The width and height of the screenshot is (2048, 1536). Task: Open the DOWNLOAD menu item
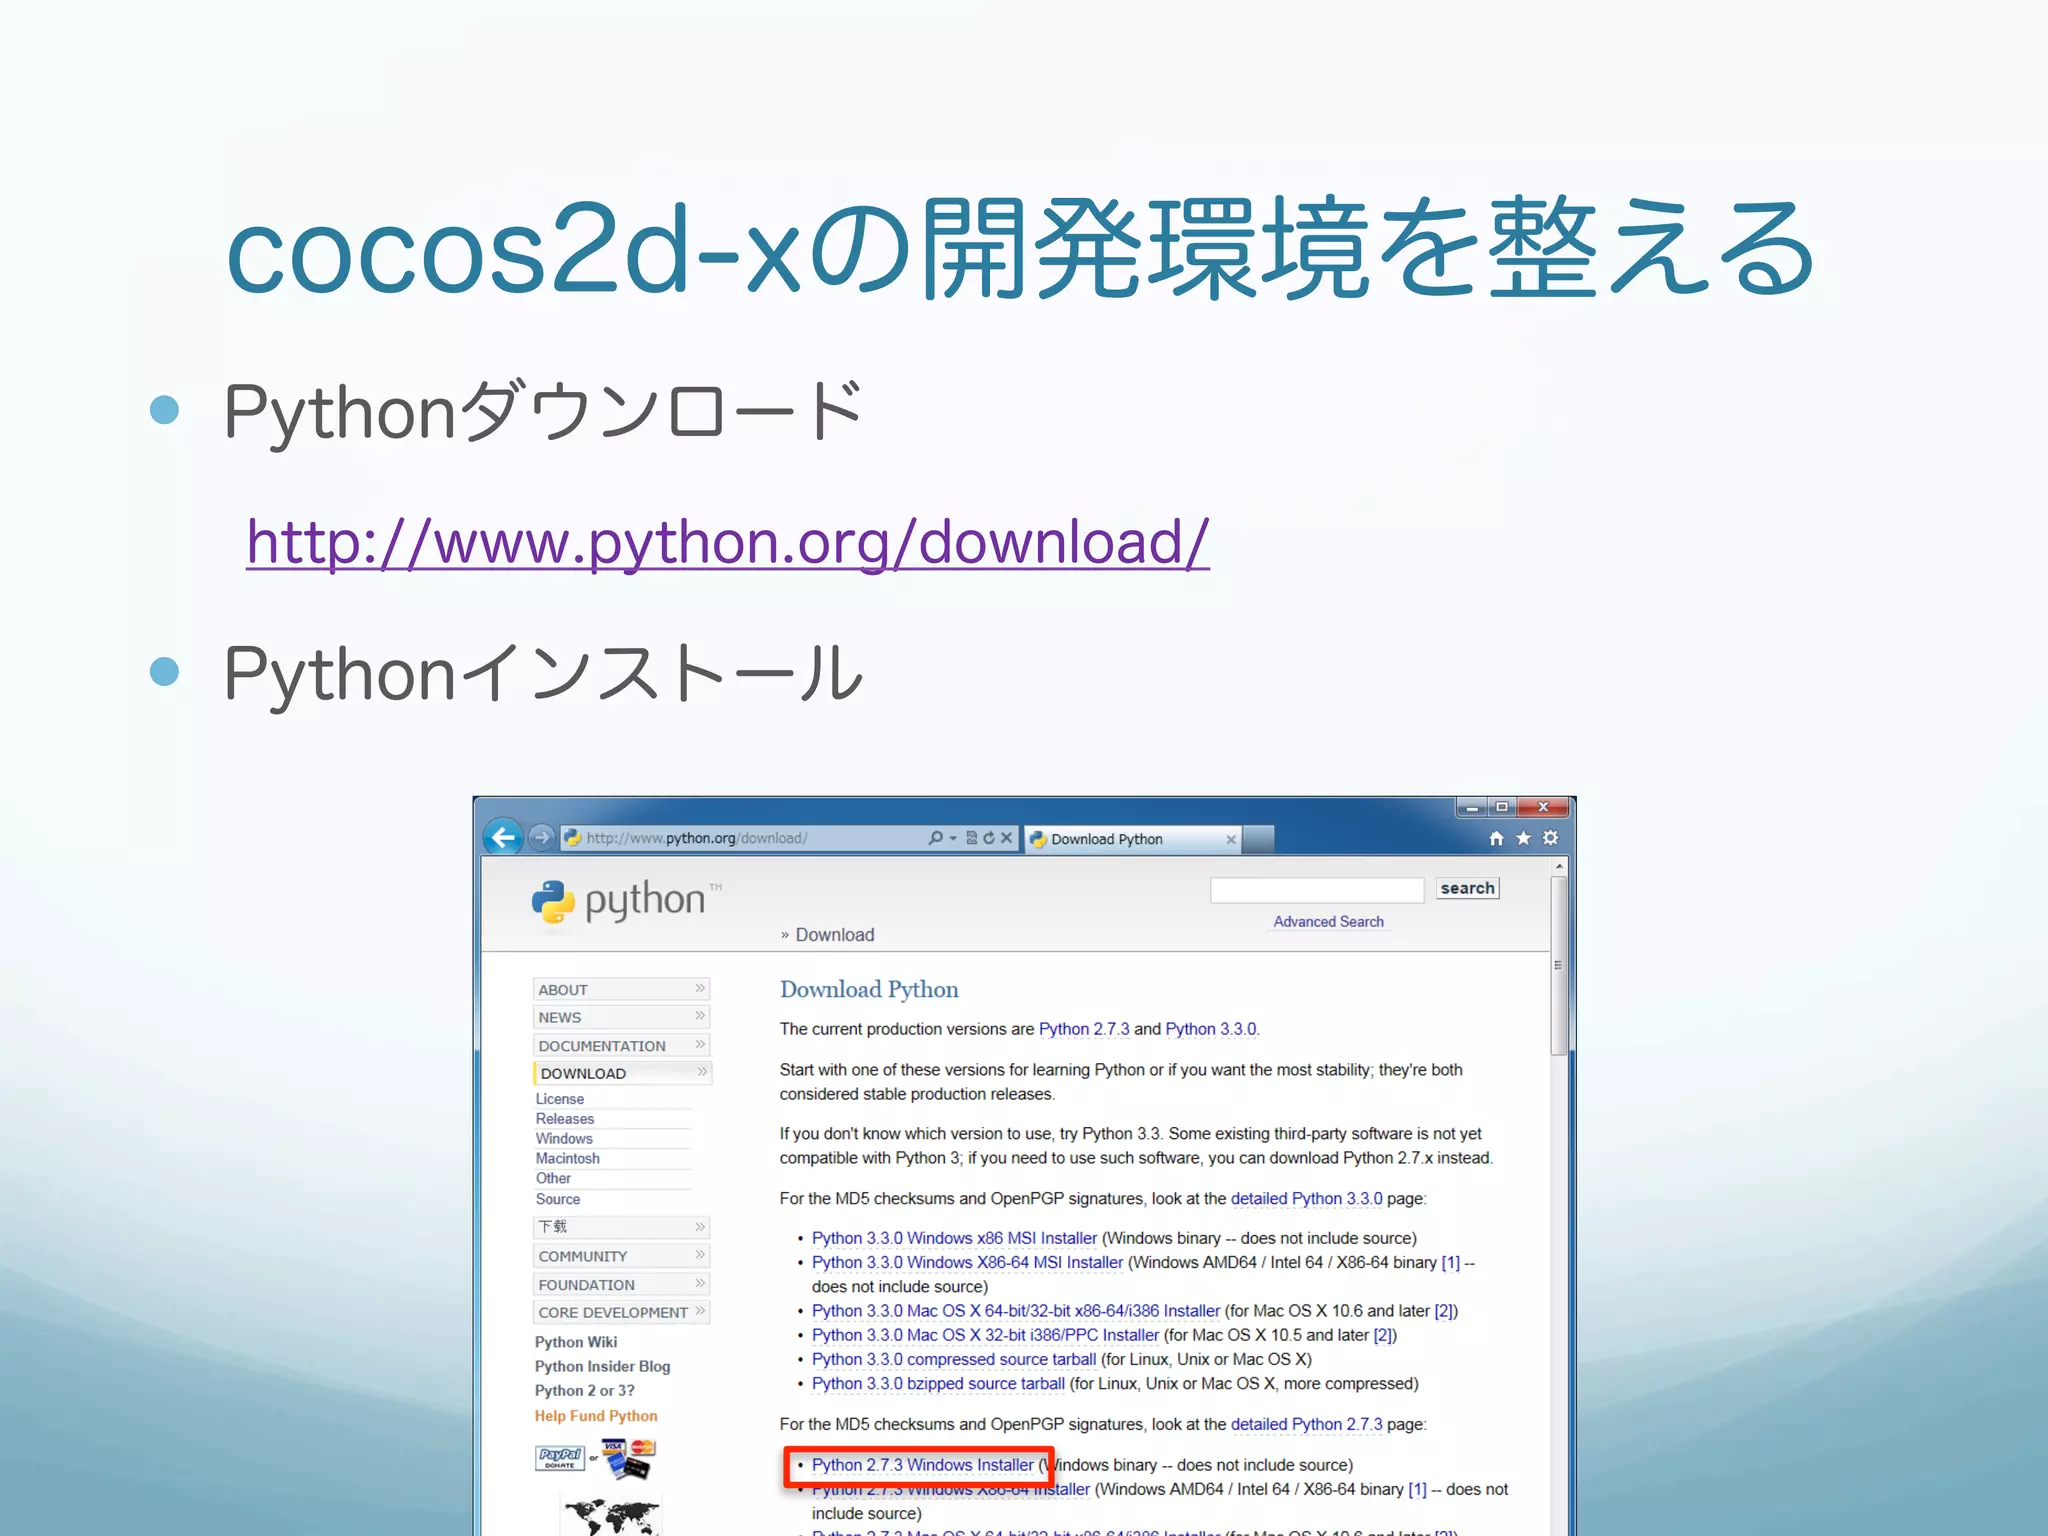tap(622, 1073)
